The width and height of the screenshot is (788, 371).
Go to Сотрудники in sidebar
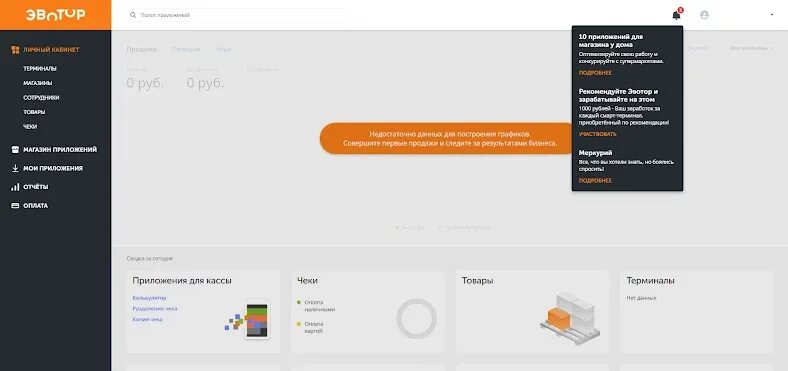pyautogui.click(x=41, y=98)
